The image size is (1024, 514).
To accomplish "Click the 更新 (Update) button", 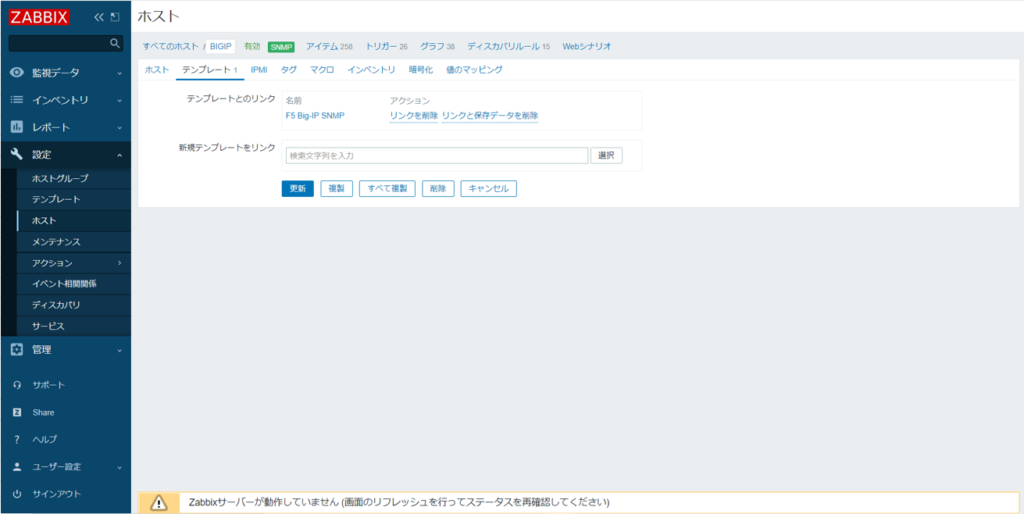I will pyautogui.click(x=297, y=188).
